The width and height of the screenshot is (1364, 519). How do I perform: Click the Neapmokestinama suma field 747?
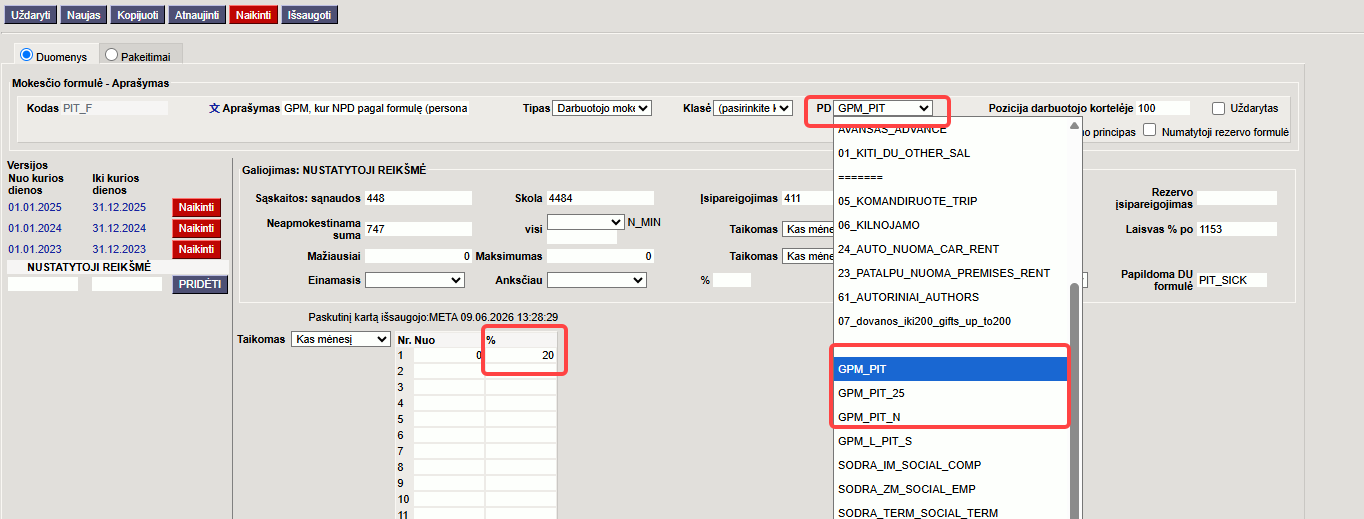click(417, 229)
